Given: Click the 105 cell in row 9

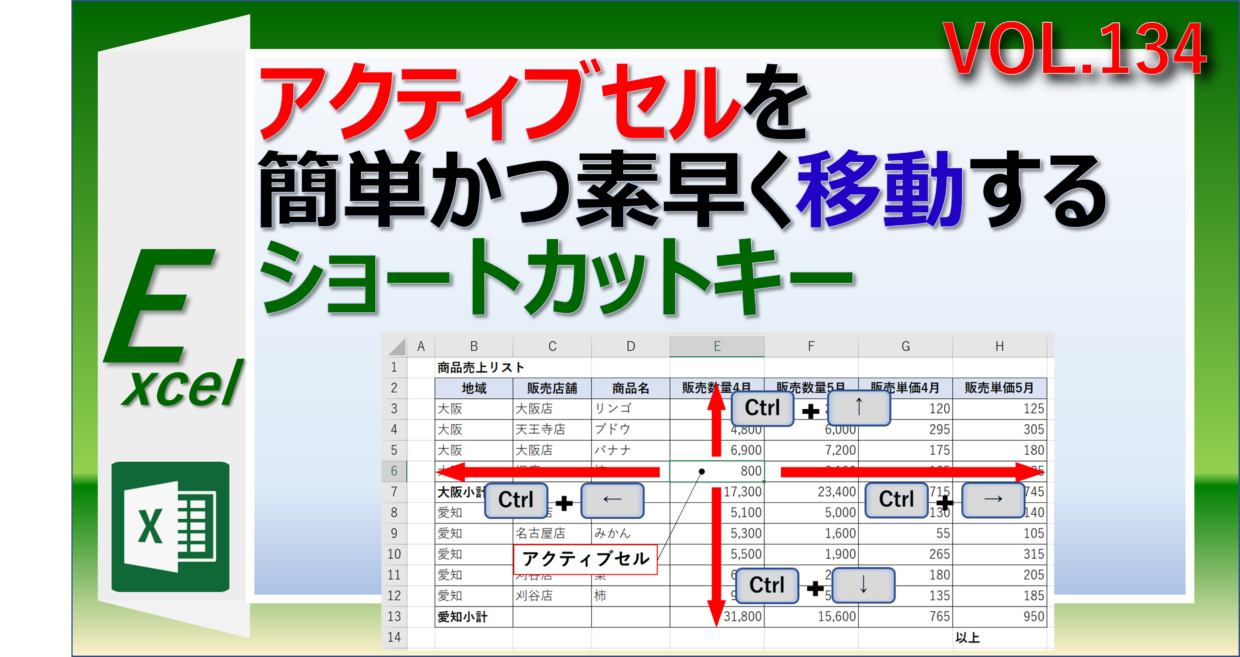Looking at the screenshot, I should pos(1000,533).
